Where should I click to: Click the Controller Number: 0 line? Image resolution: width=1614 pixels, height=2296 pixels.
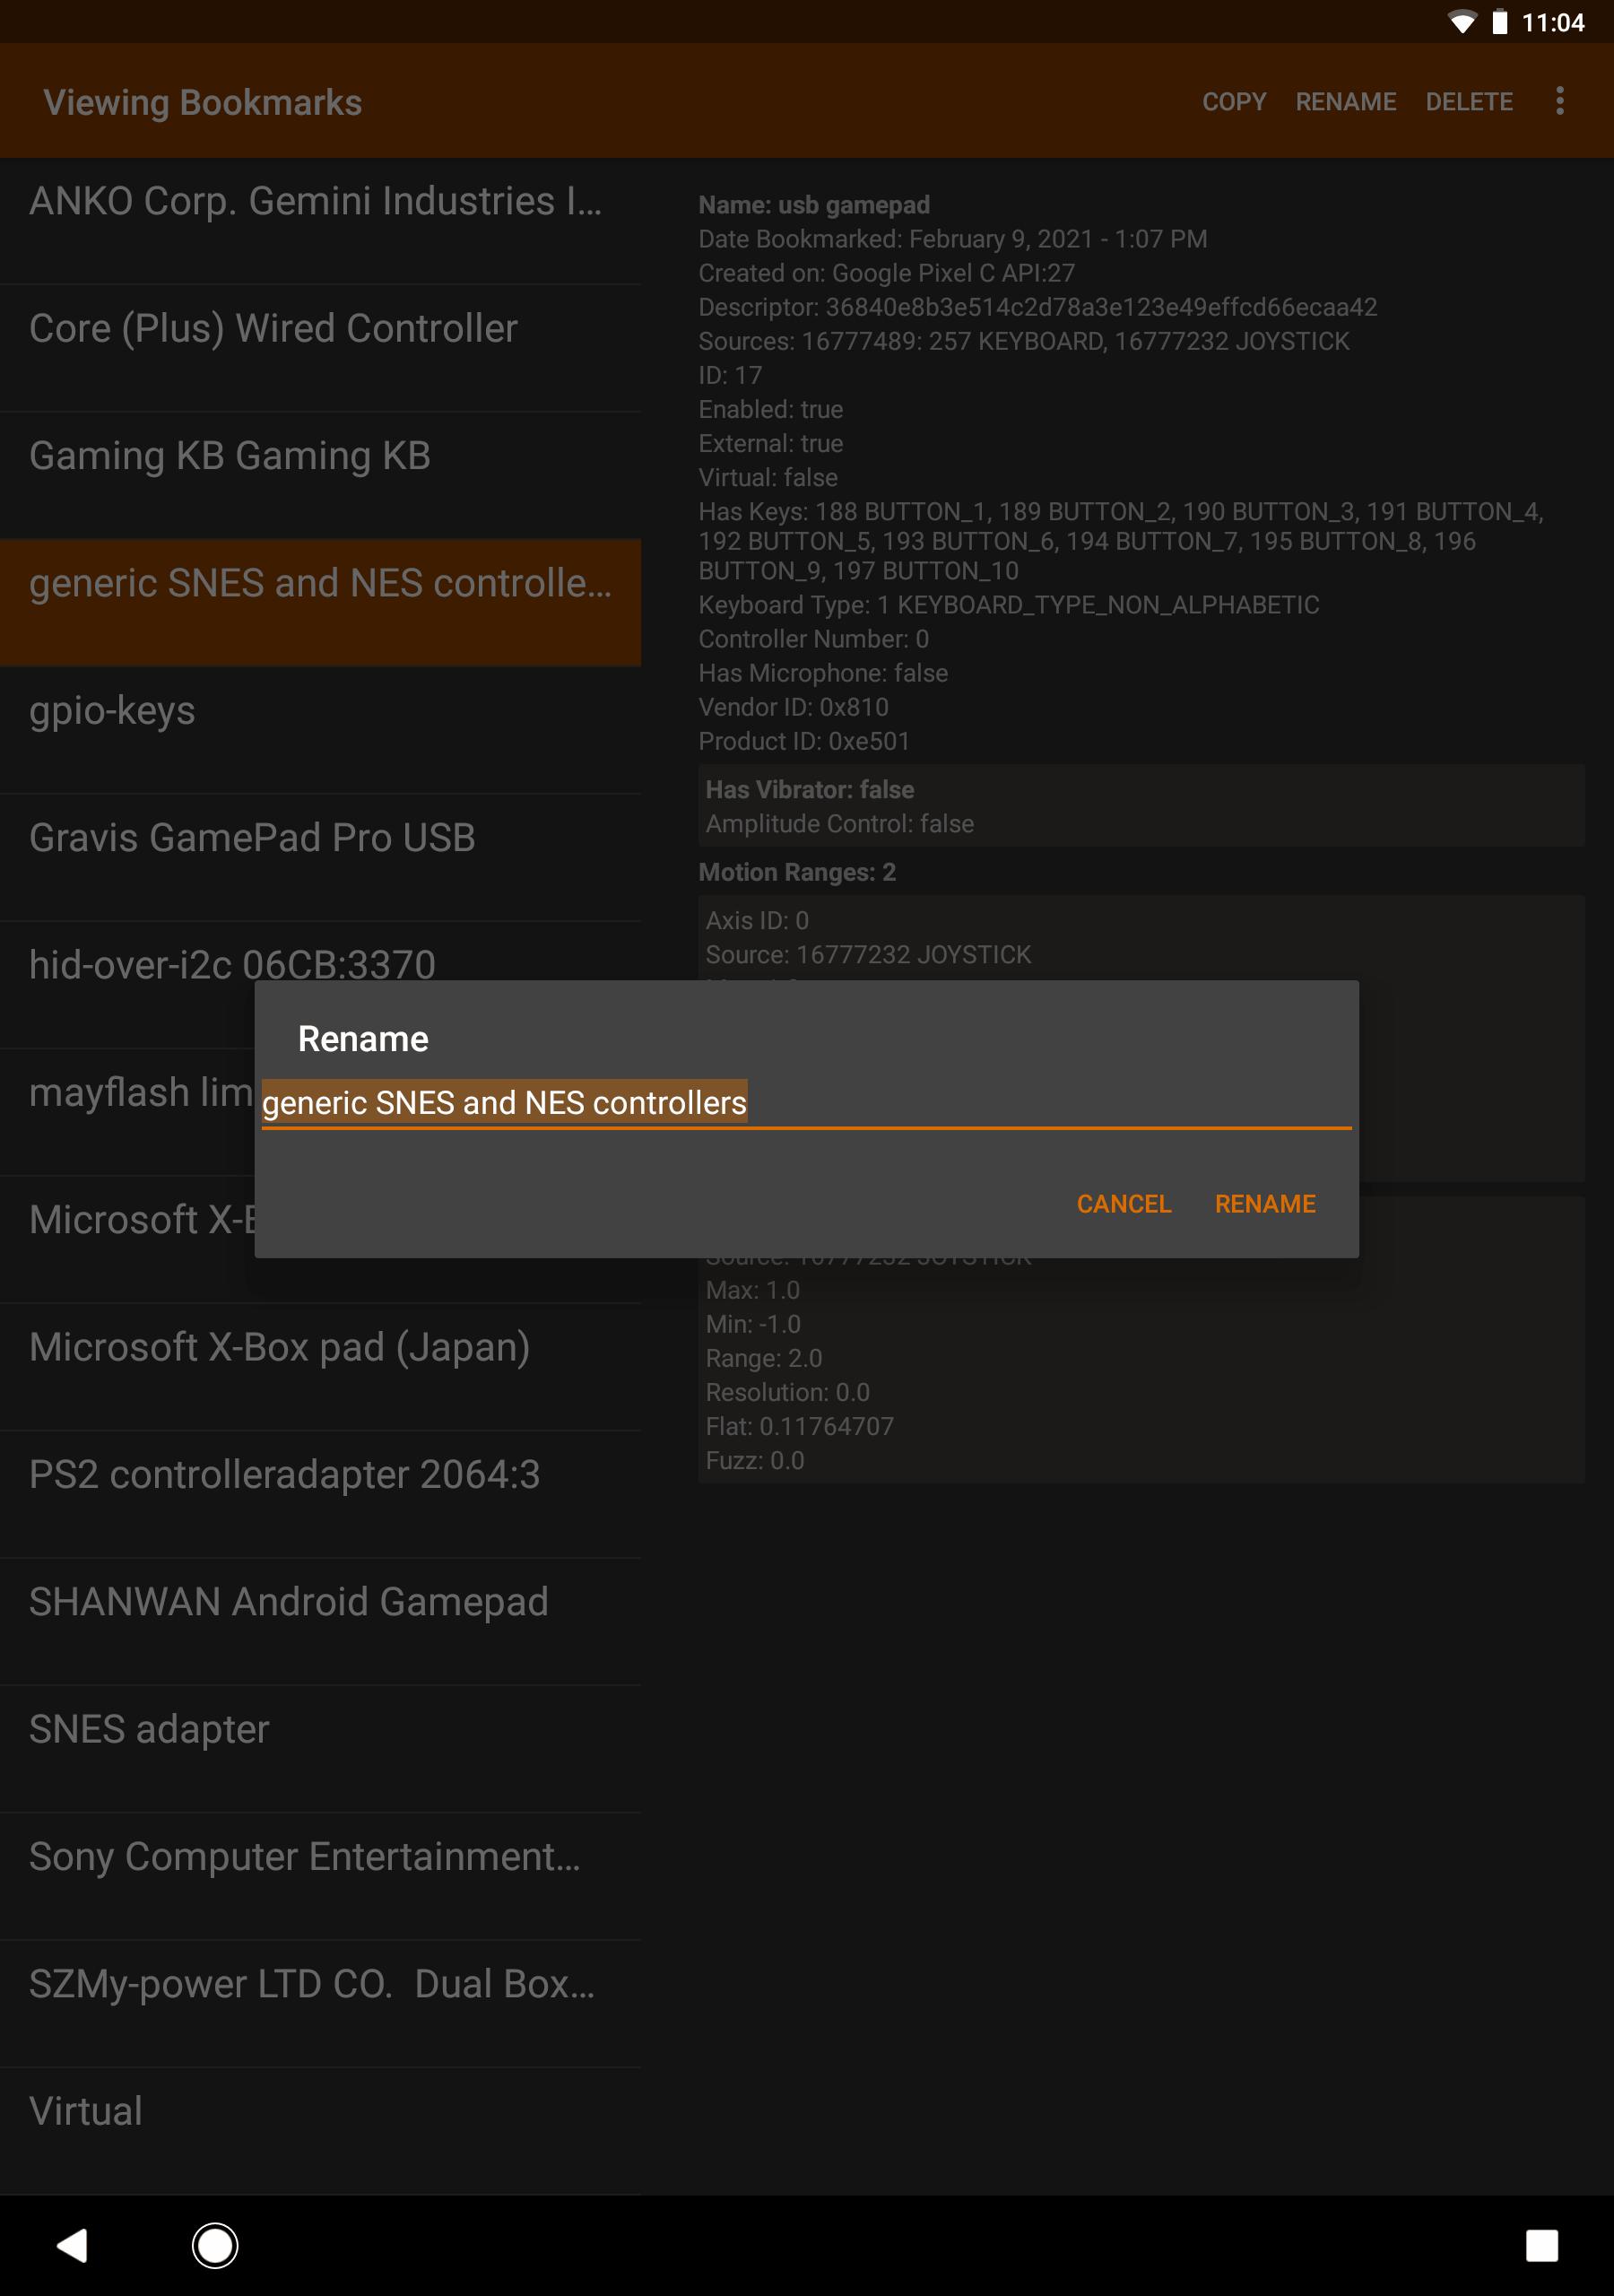click(x=814, y=639)
